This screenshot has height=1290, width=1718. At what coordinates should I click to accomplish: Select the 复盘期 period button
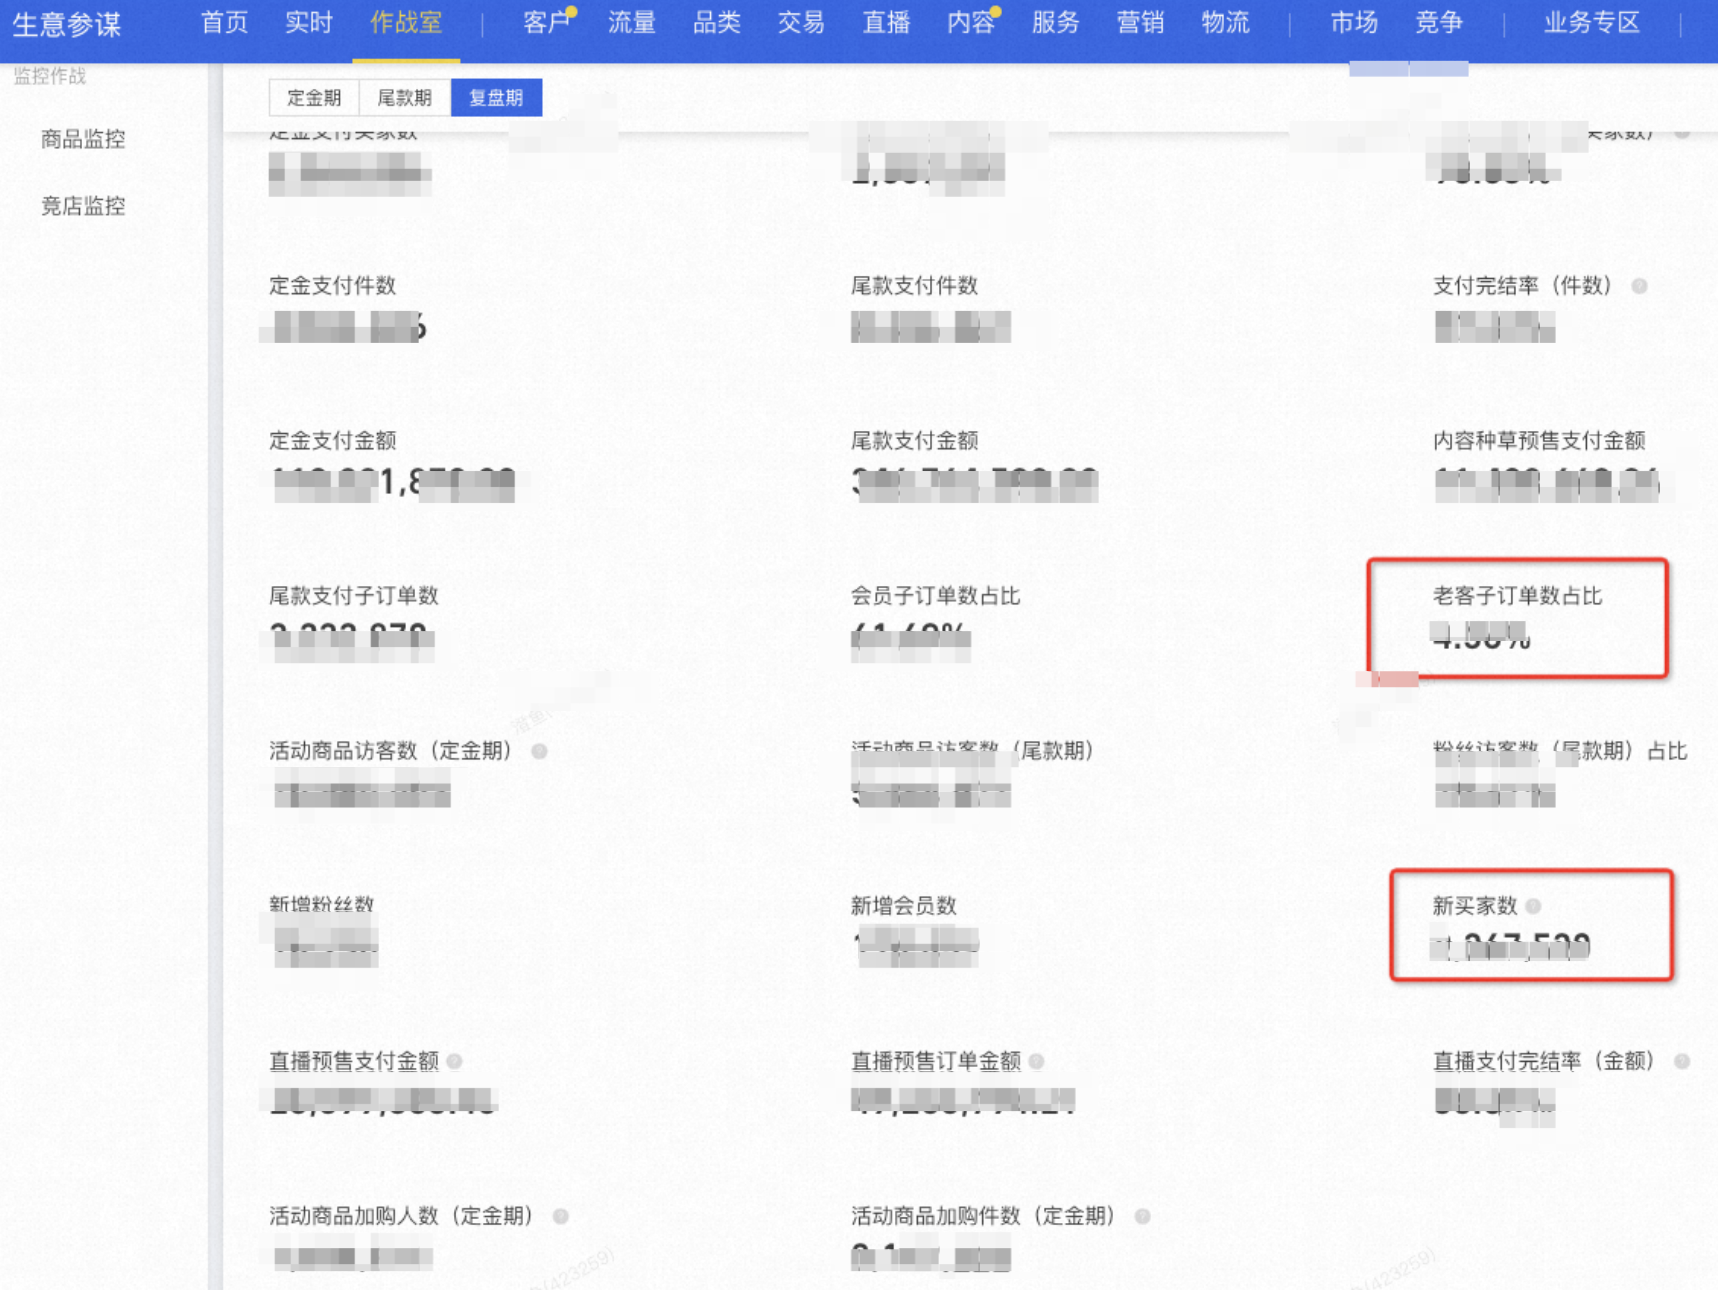(x=497, y=98)
